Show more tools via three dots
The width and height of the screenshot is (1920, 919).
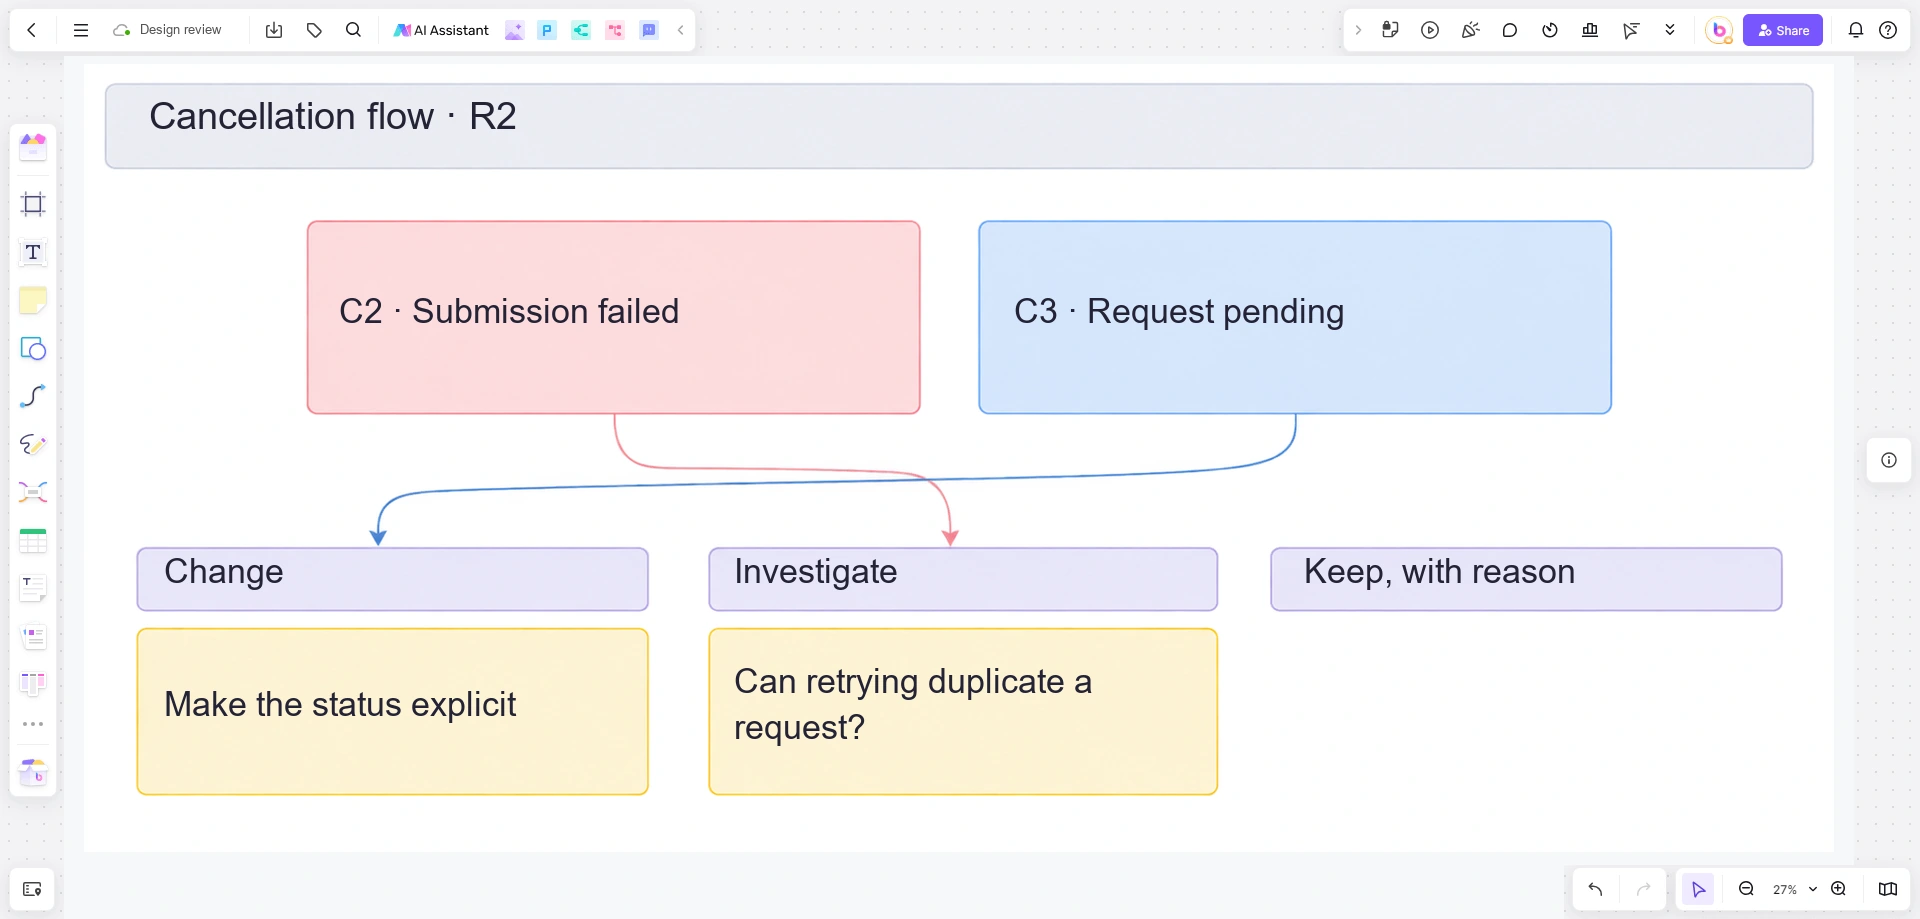click(33, 724)
